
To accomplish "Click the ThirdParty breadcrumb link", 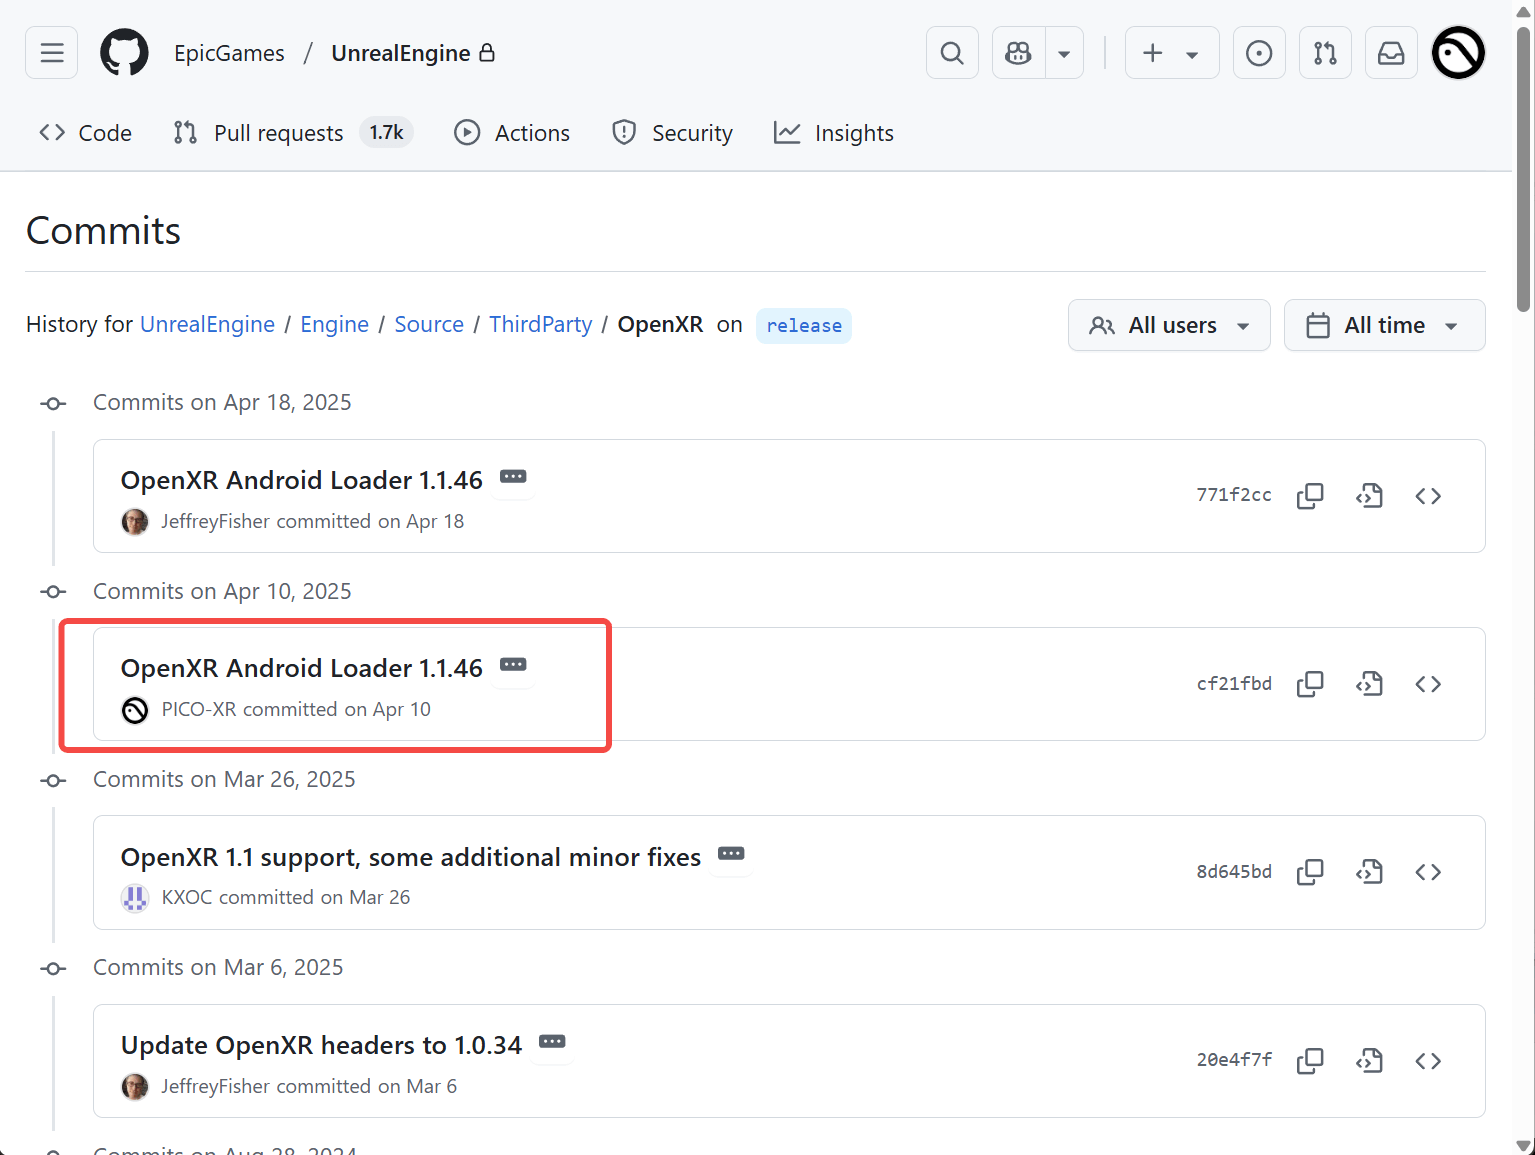I will pos(540,324).
